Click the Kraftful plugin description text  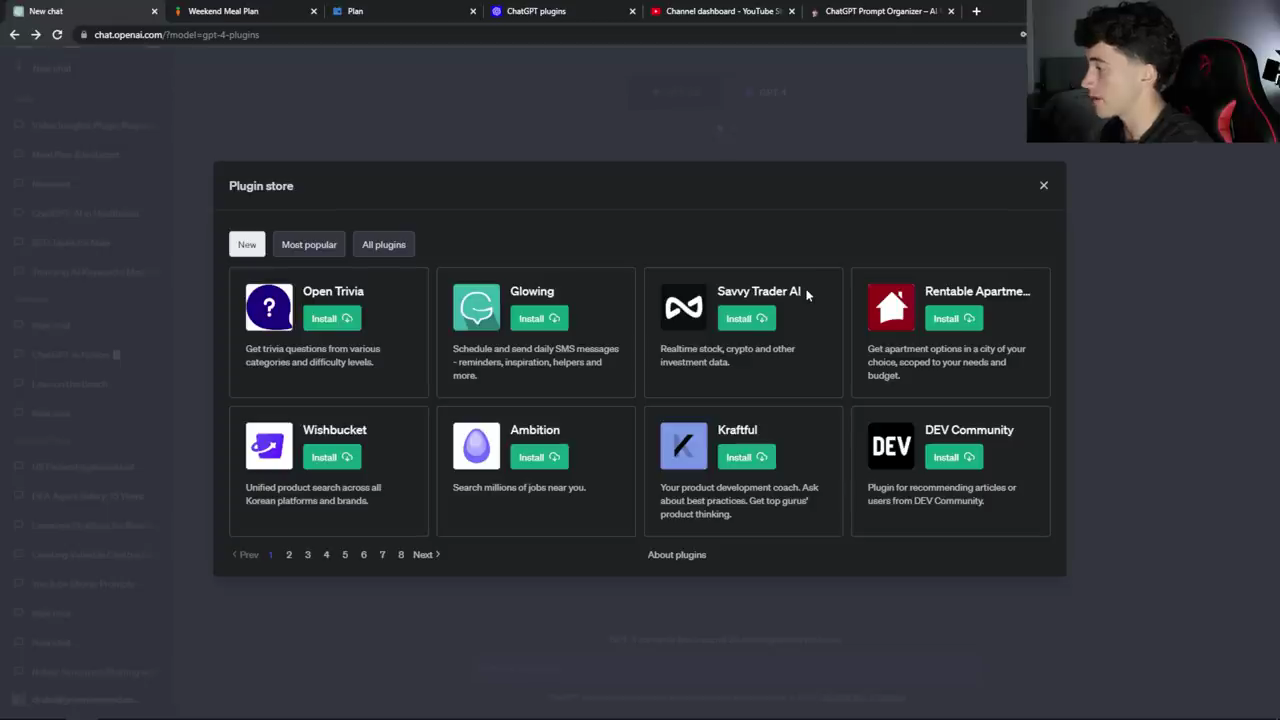pos(740,501)
